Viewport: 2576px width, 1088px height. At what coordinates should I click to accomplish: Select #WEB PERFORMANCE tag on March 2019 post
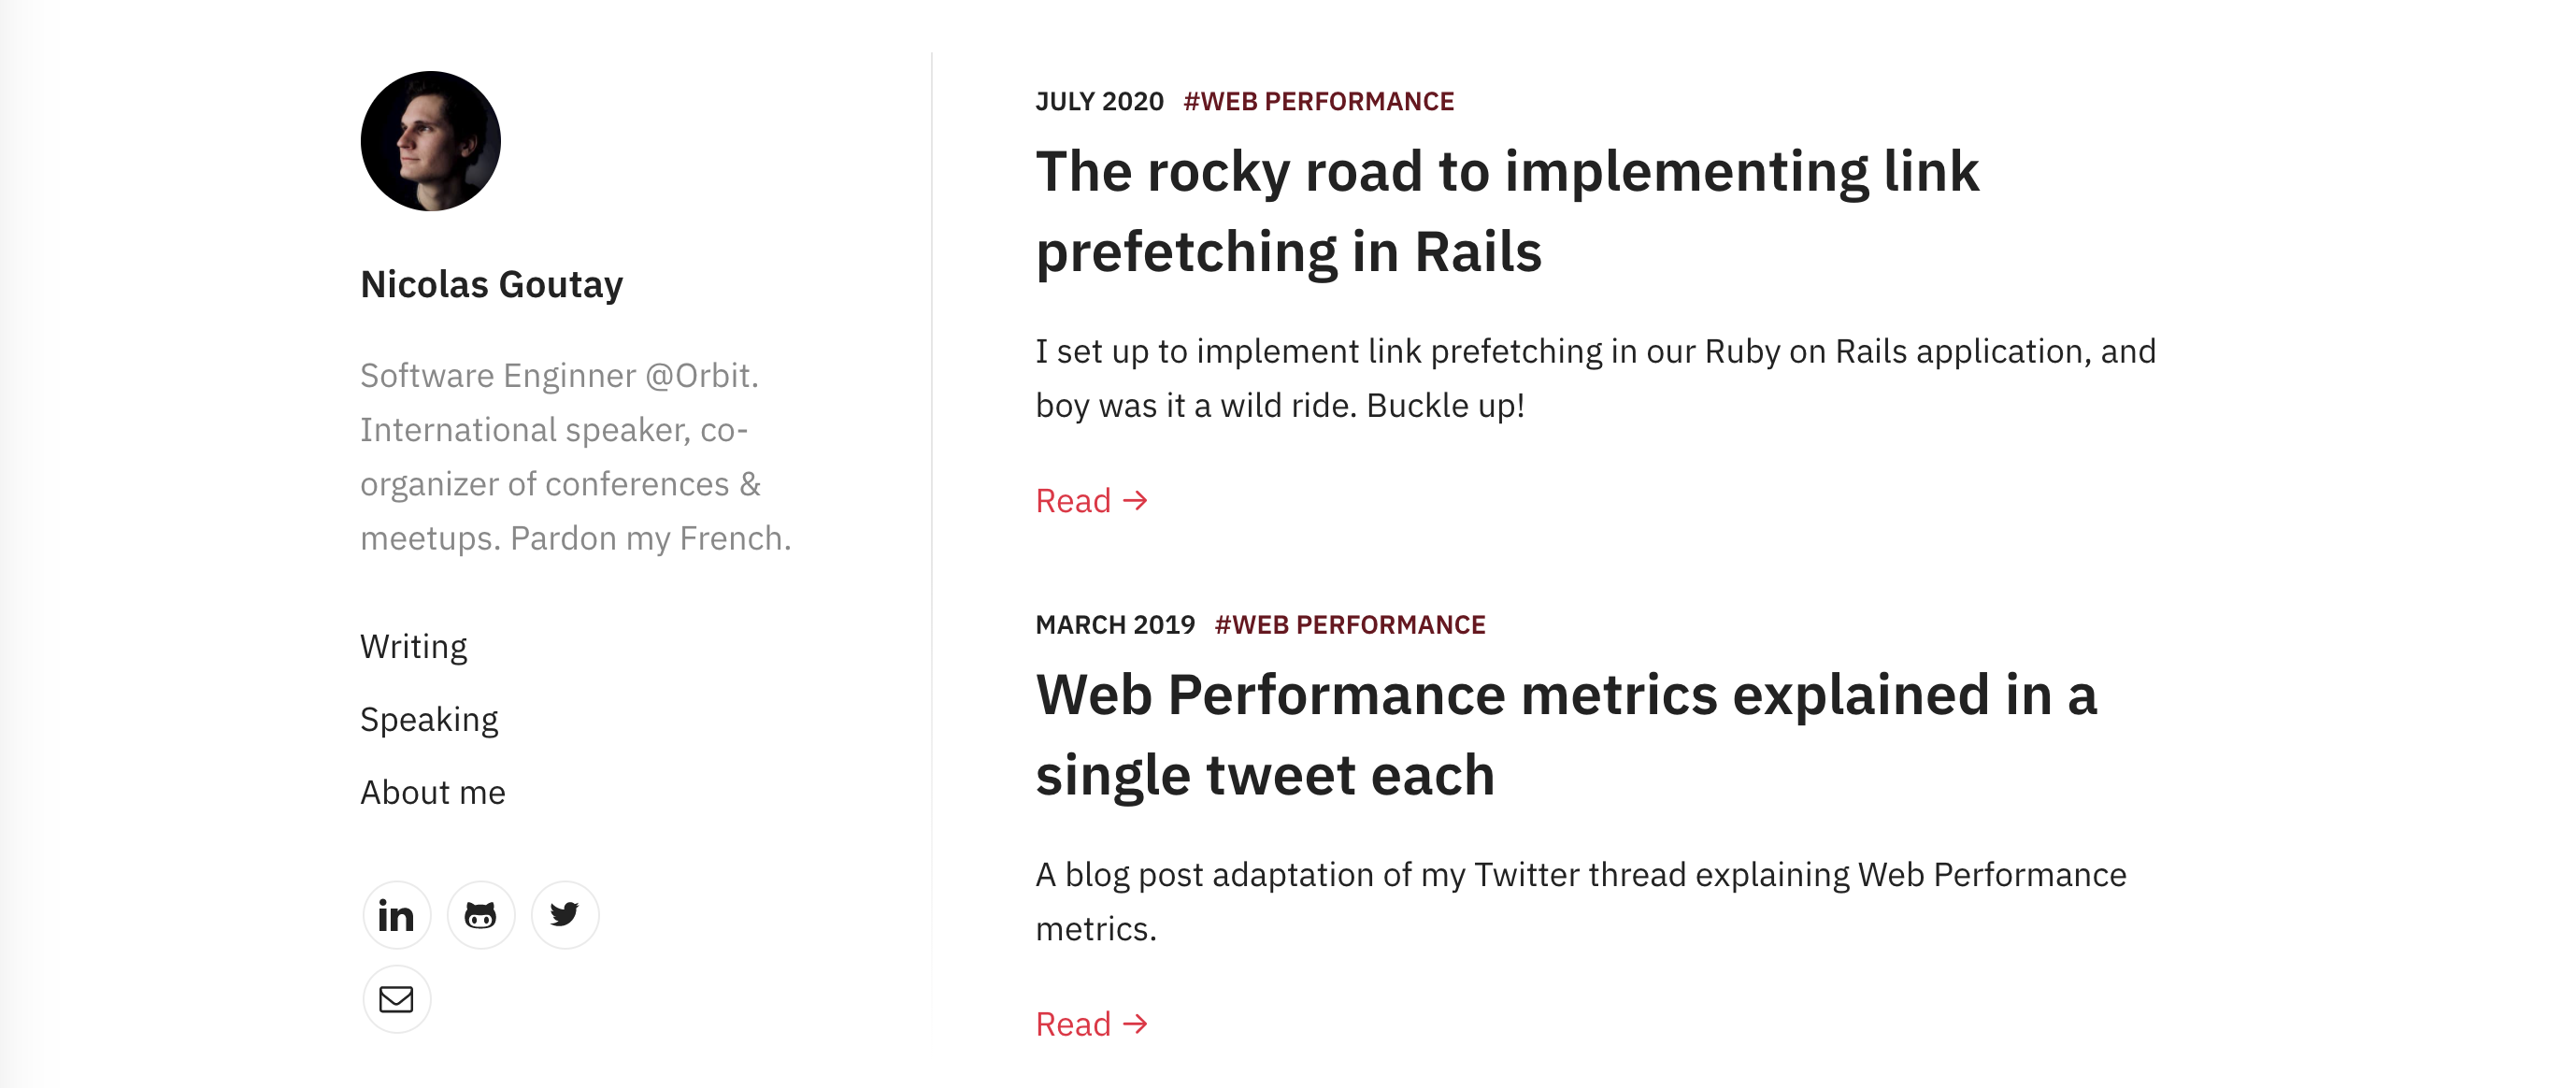click(x=1350, y=625)
